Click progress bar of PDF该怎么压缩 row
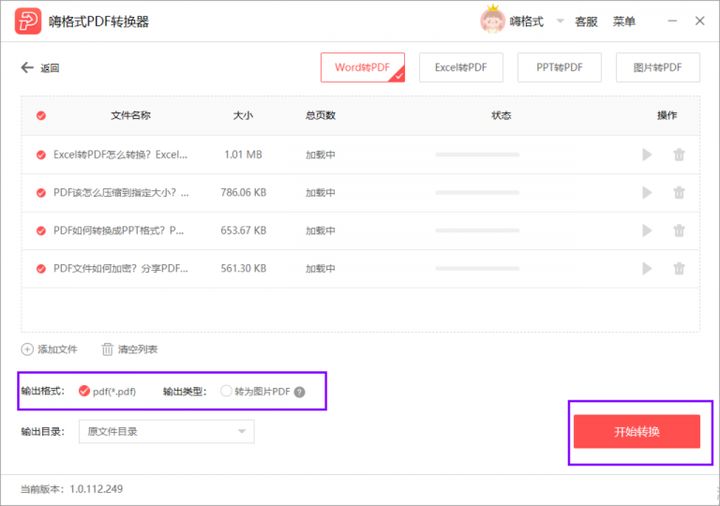720x506 pixels. [478, 192]
